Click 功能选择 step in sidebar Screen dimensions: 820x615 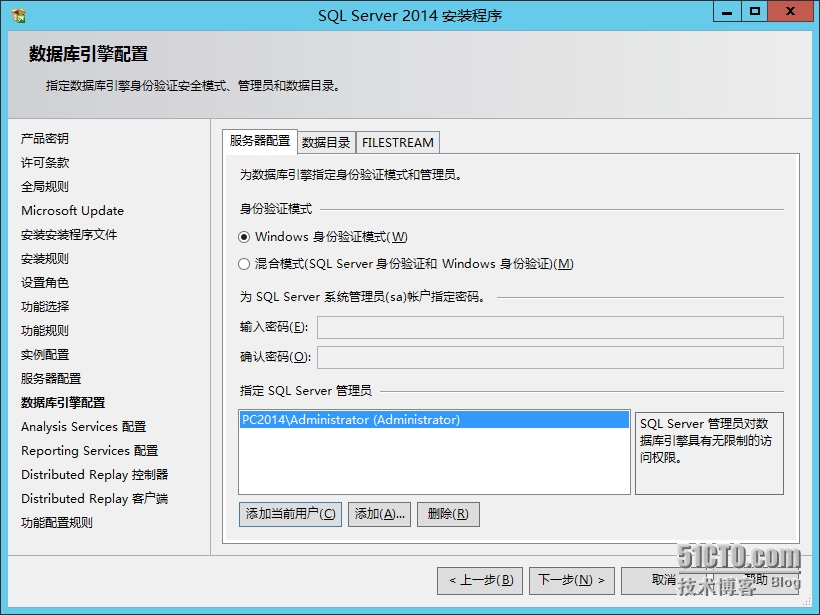pos(45,307)
